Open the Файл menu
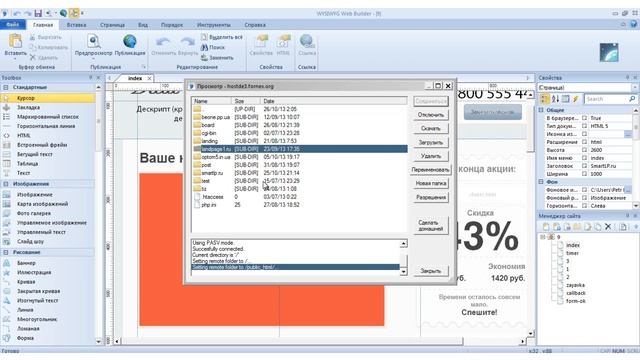 pyautogui.click(x=13, y=25)
